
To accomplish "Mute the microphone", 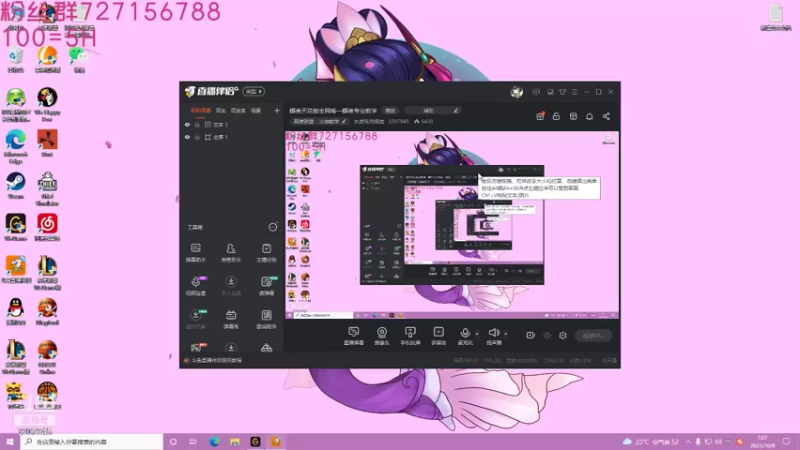I will (x=465, y=336).
